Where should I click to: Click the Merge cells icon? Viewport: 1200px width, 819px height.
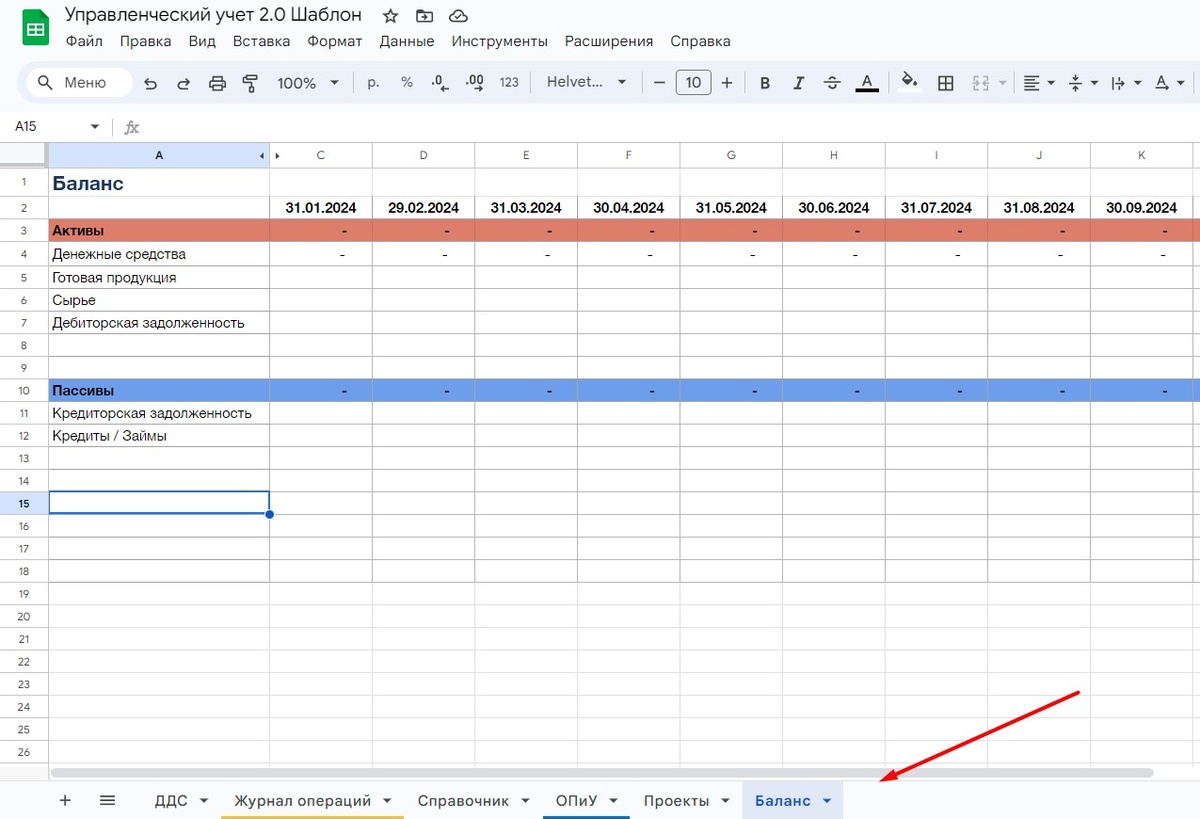tap(980, 83)
